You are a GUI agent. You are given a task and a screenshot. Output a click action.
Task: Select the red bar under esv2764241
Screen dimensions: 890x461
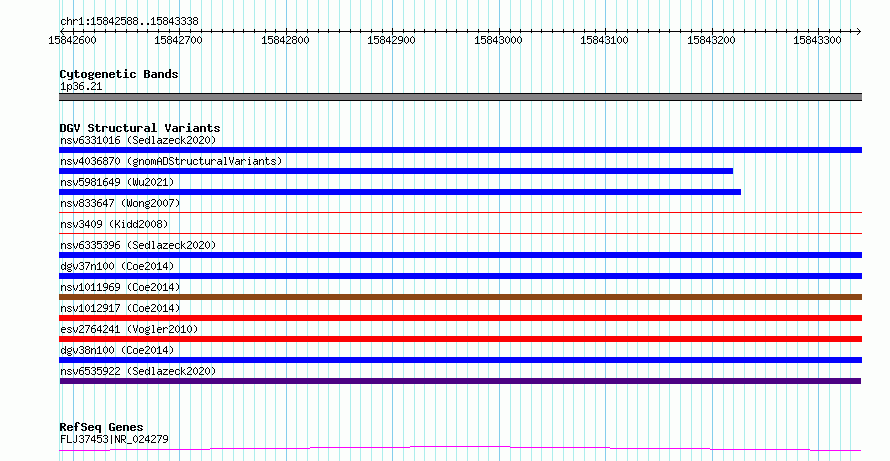[460, 339]
